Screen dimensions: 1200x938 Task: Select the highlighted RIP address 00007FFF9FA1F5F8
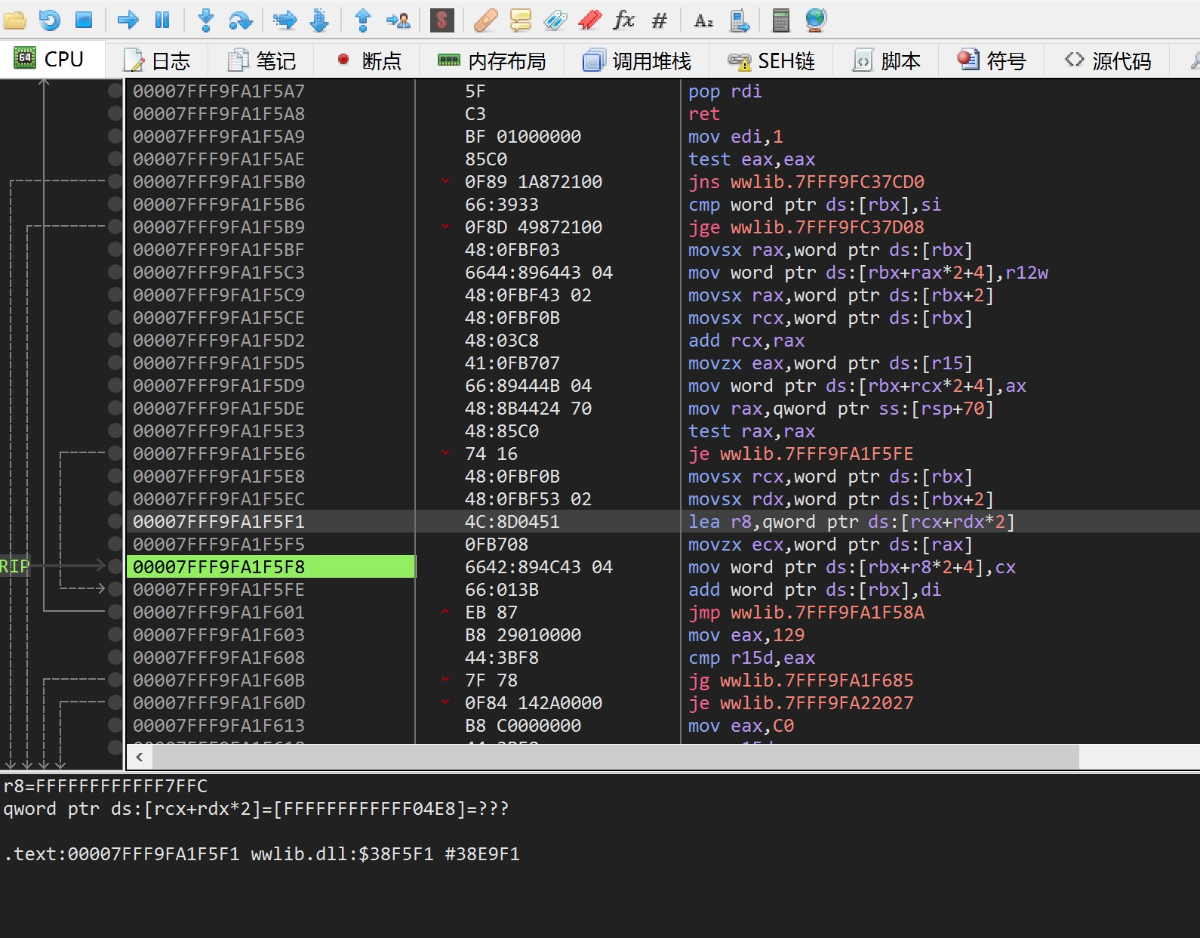tap(219, 567)
